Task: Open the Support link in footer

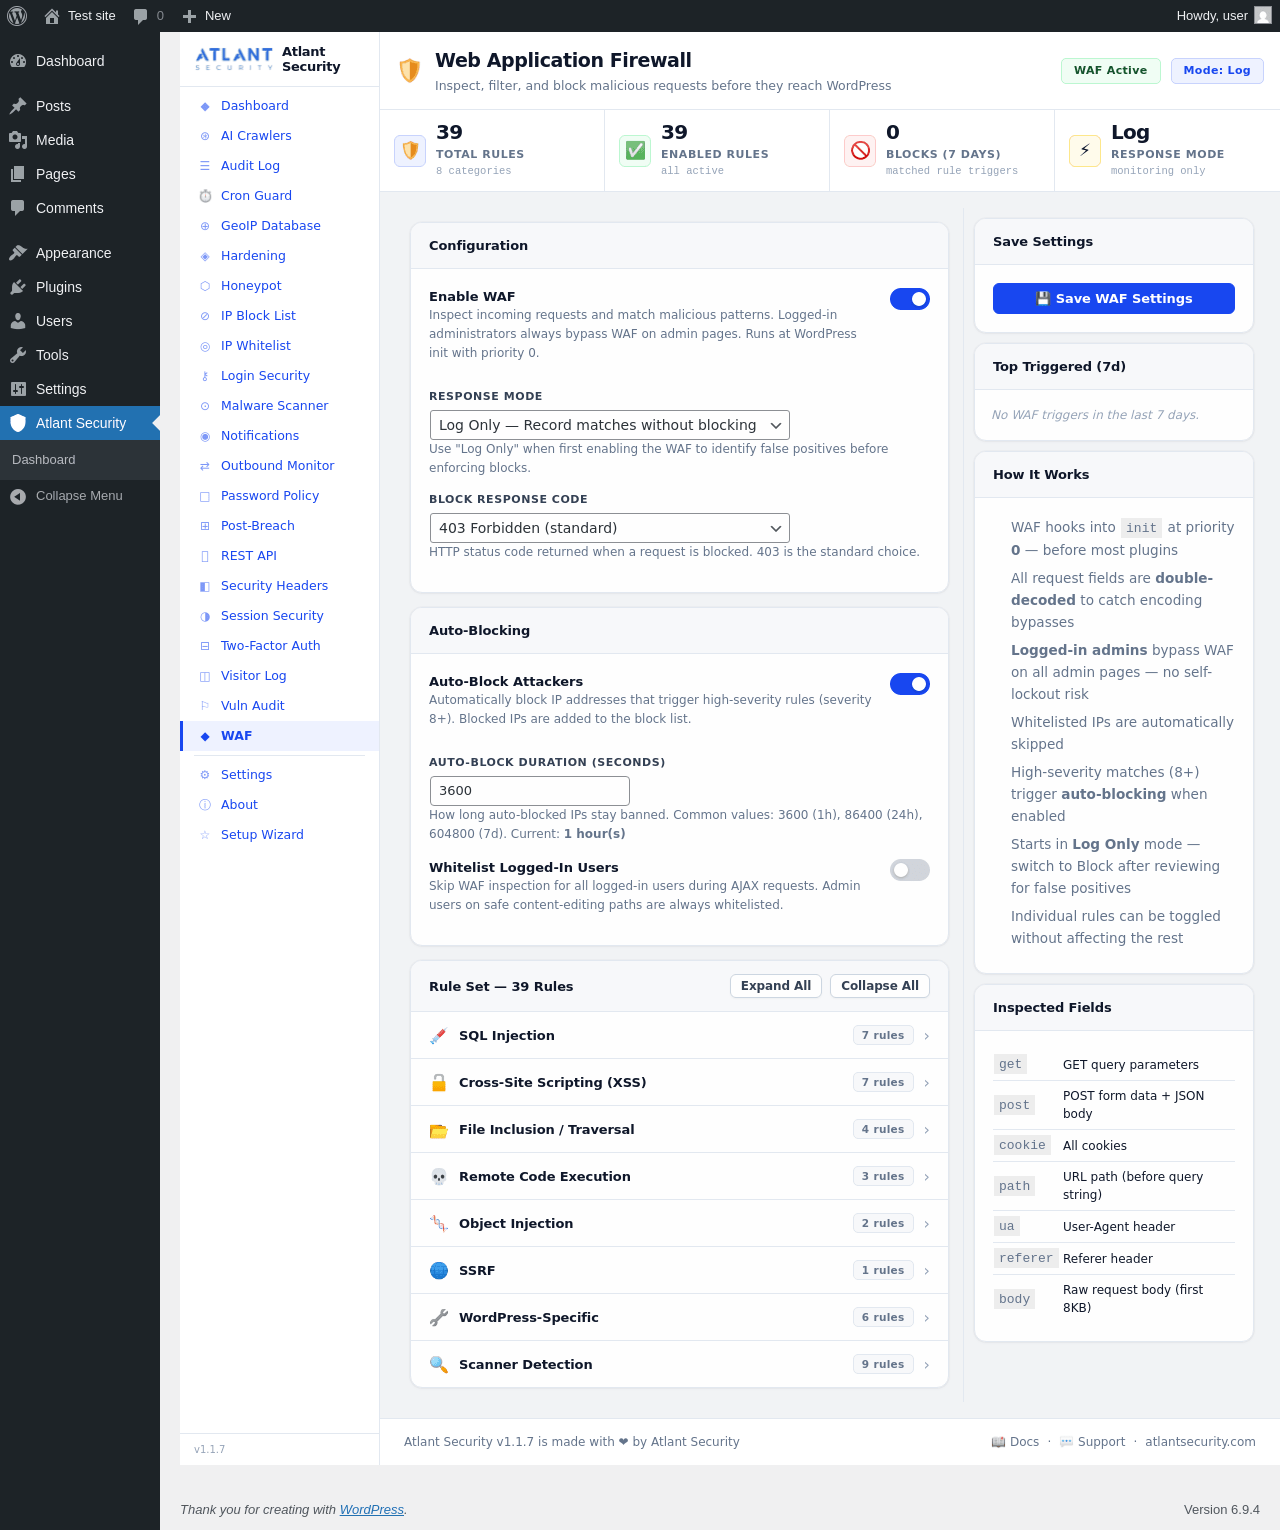Action: pyautogui.click(x=1092, y=1442)
